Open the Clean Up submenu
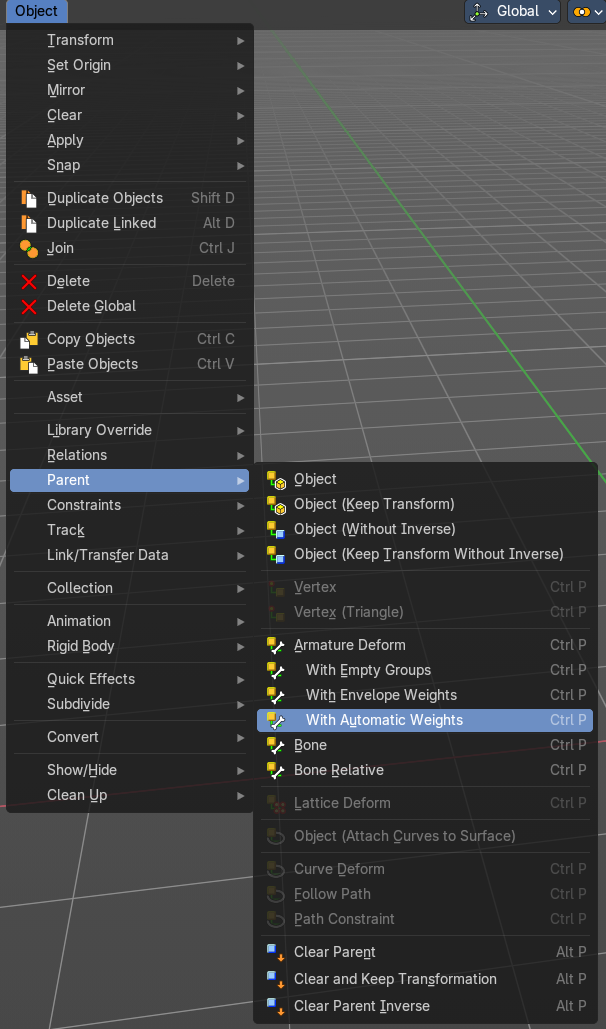The image size is (606, 1029). coord(129,795)
